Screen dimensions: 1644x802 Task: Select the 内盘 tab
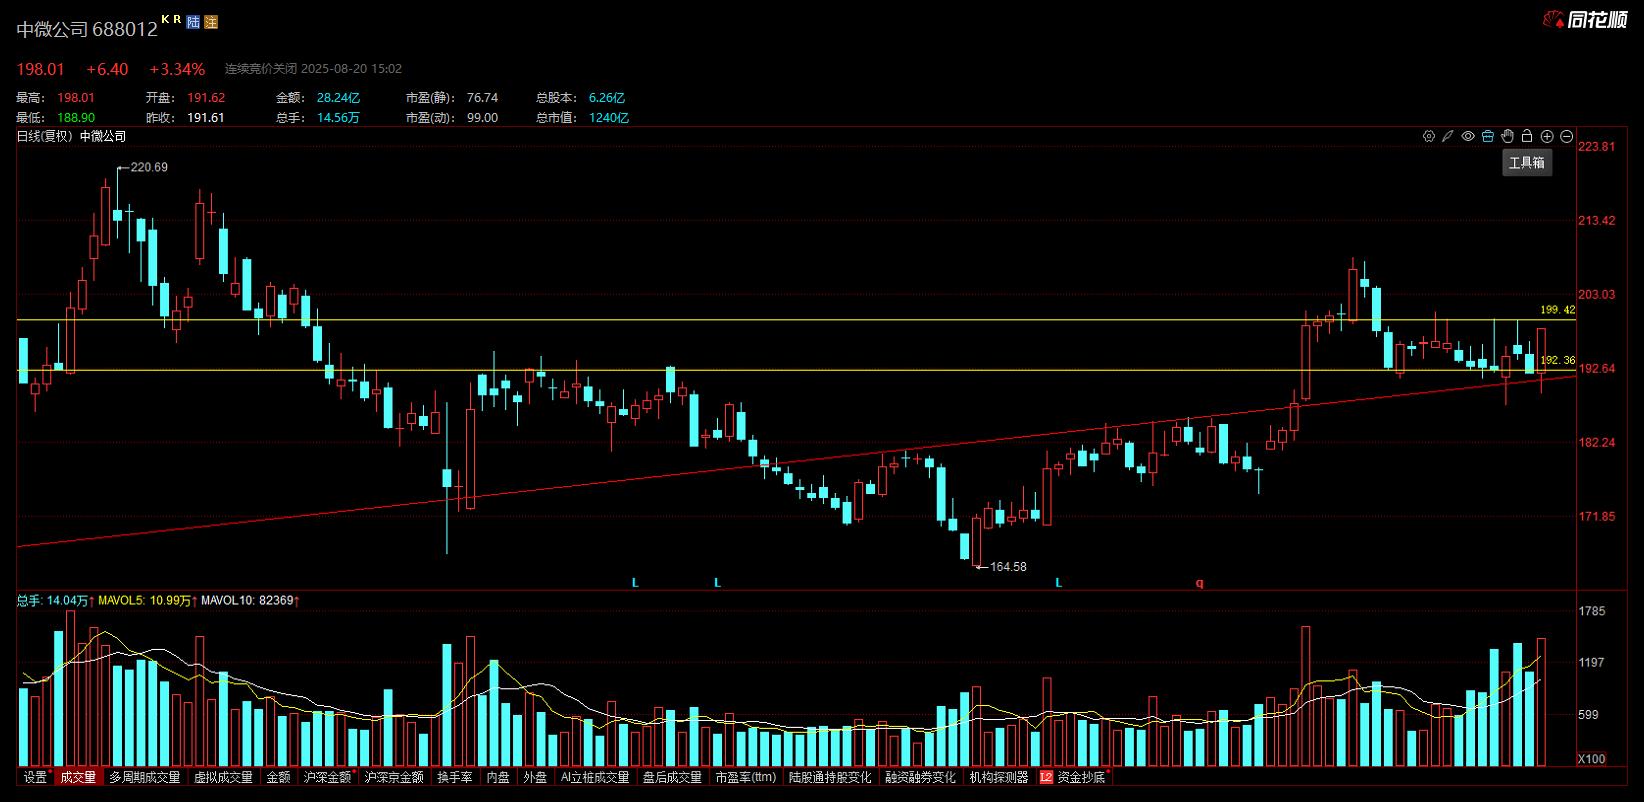tap(498, 777)
